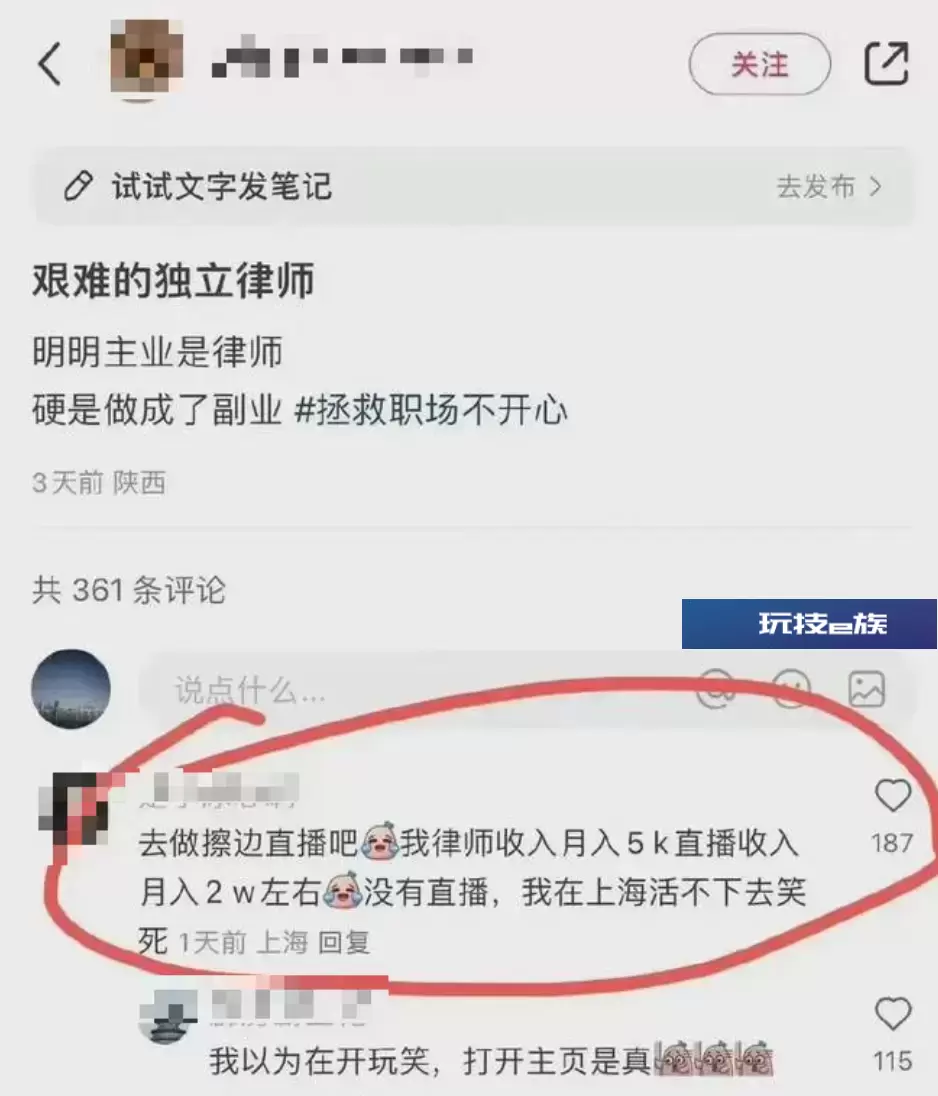This screenshot has width=938, height=1096.
Task: Open the #拯救职场不开心 hashtag
Action: (x=431, y=410)
